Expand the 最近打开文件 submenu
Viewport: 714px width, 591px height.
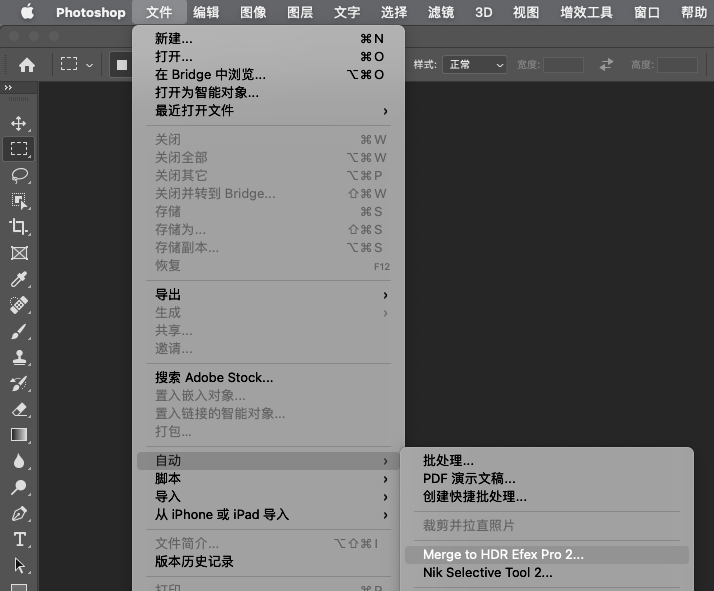268,111
